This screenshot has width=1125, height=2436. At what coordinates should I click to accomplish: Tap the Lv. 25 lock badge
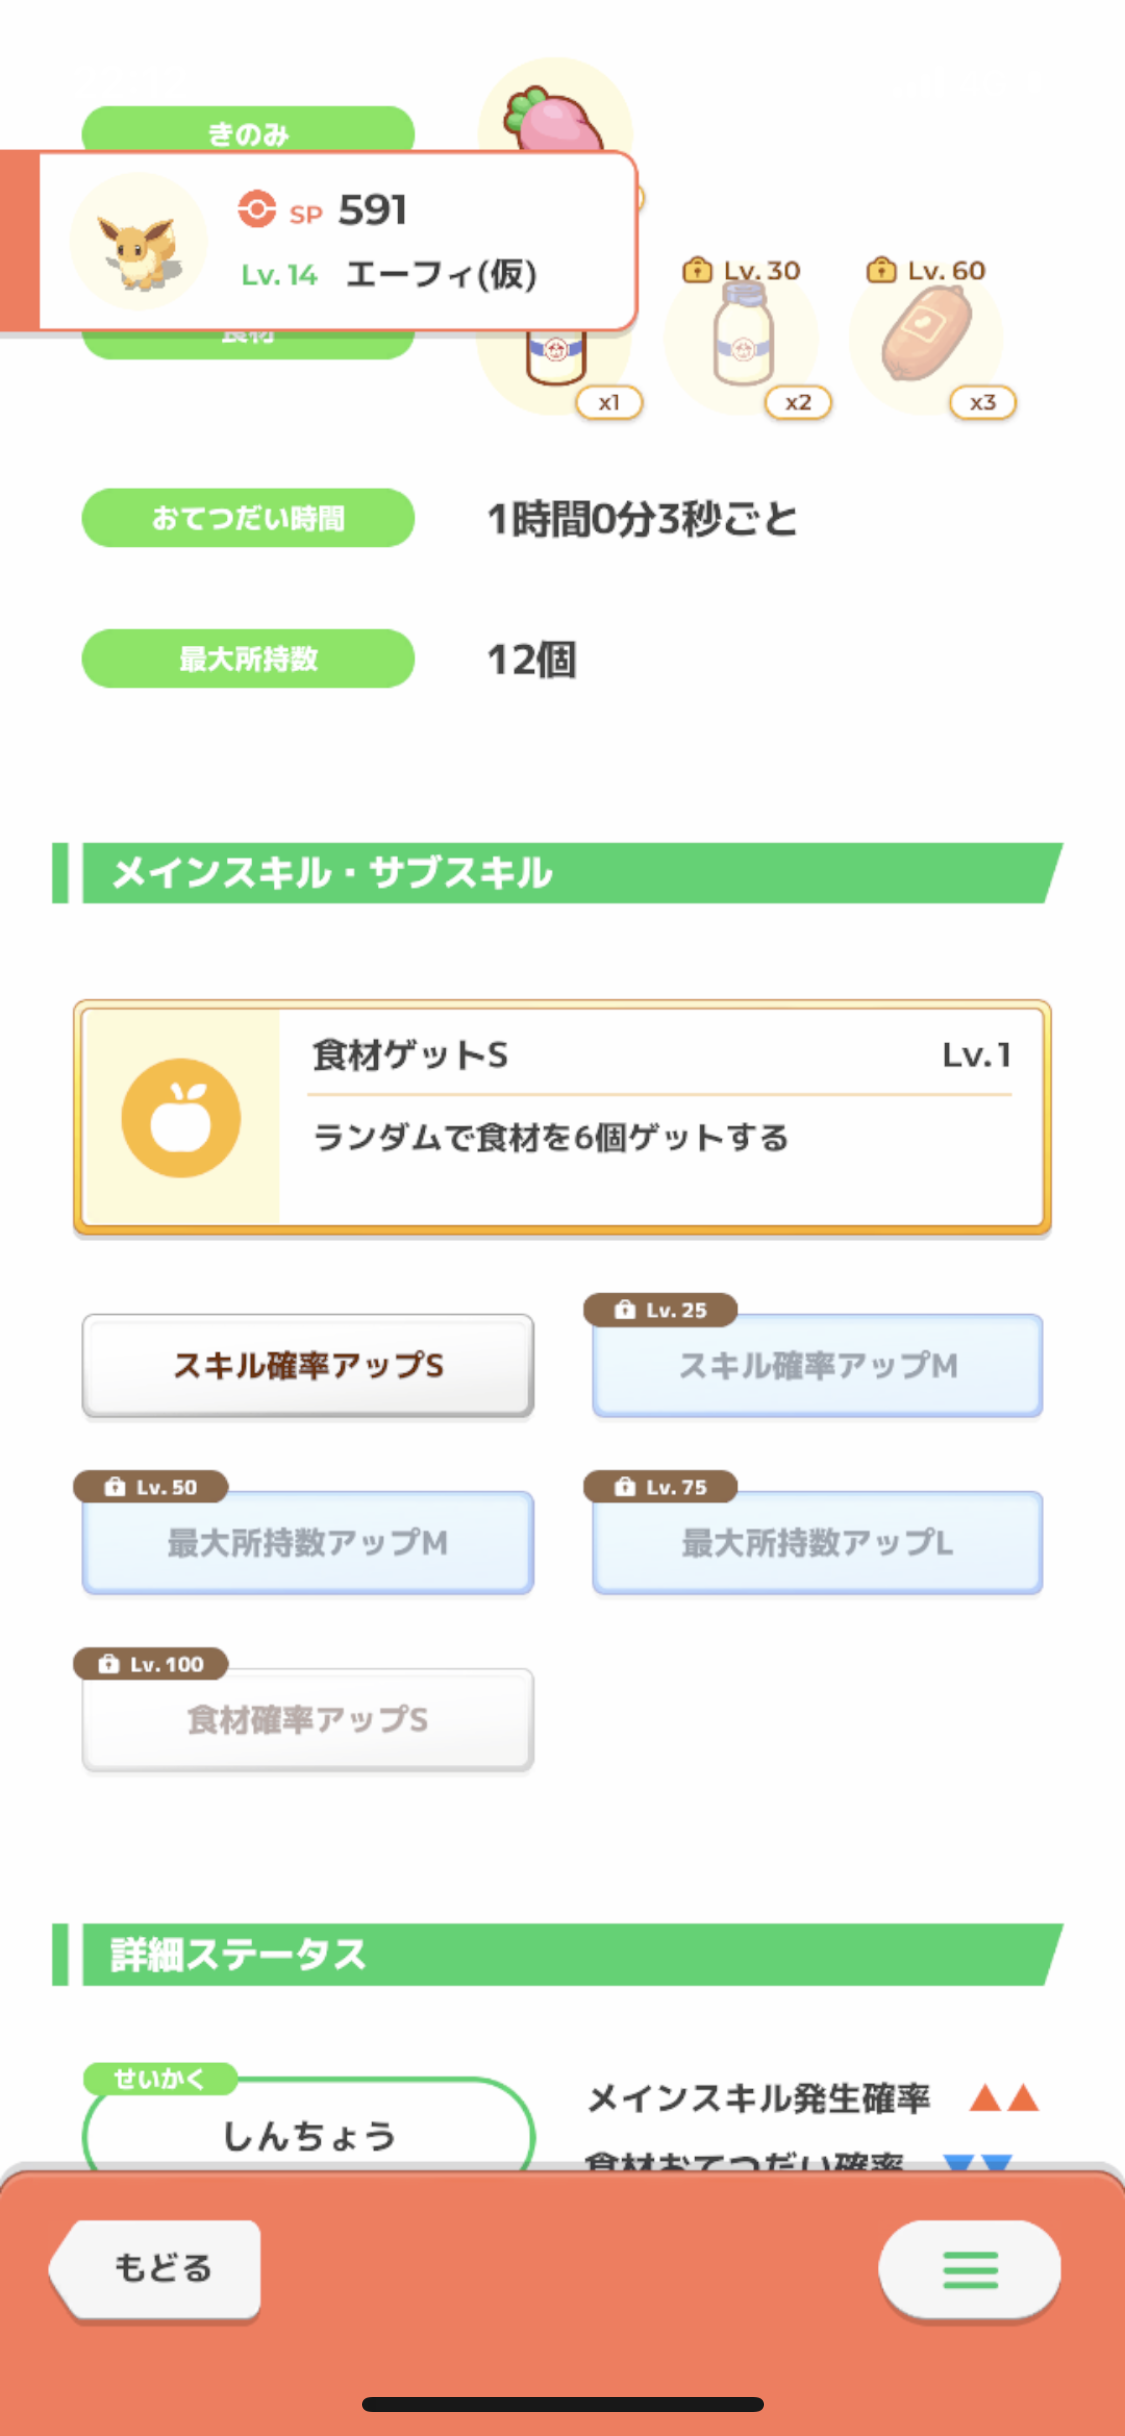point(661,1310)
